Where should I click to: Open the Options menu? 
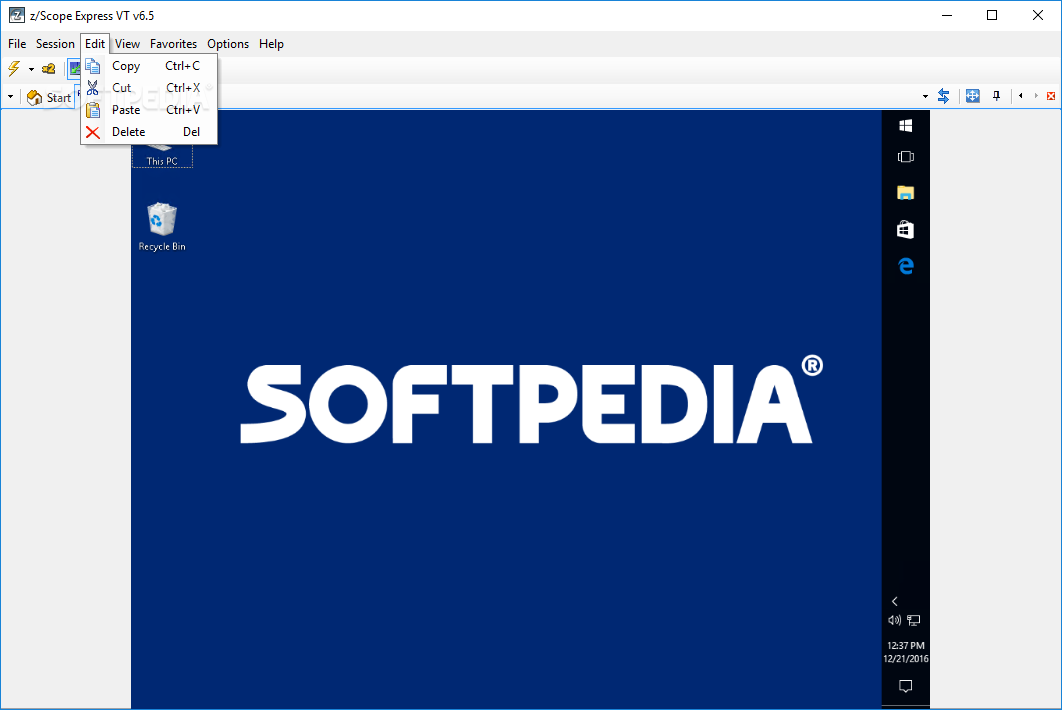pyautogui.click(x=228, y=43)
